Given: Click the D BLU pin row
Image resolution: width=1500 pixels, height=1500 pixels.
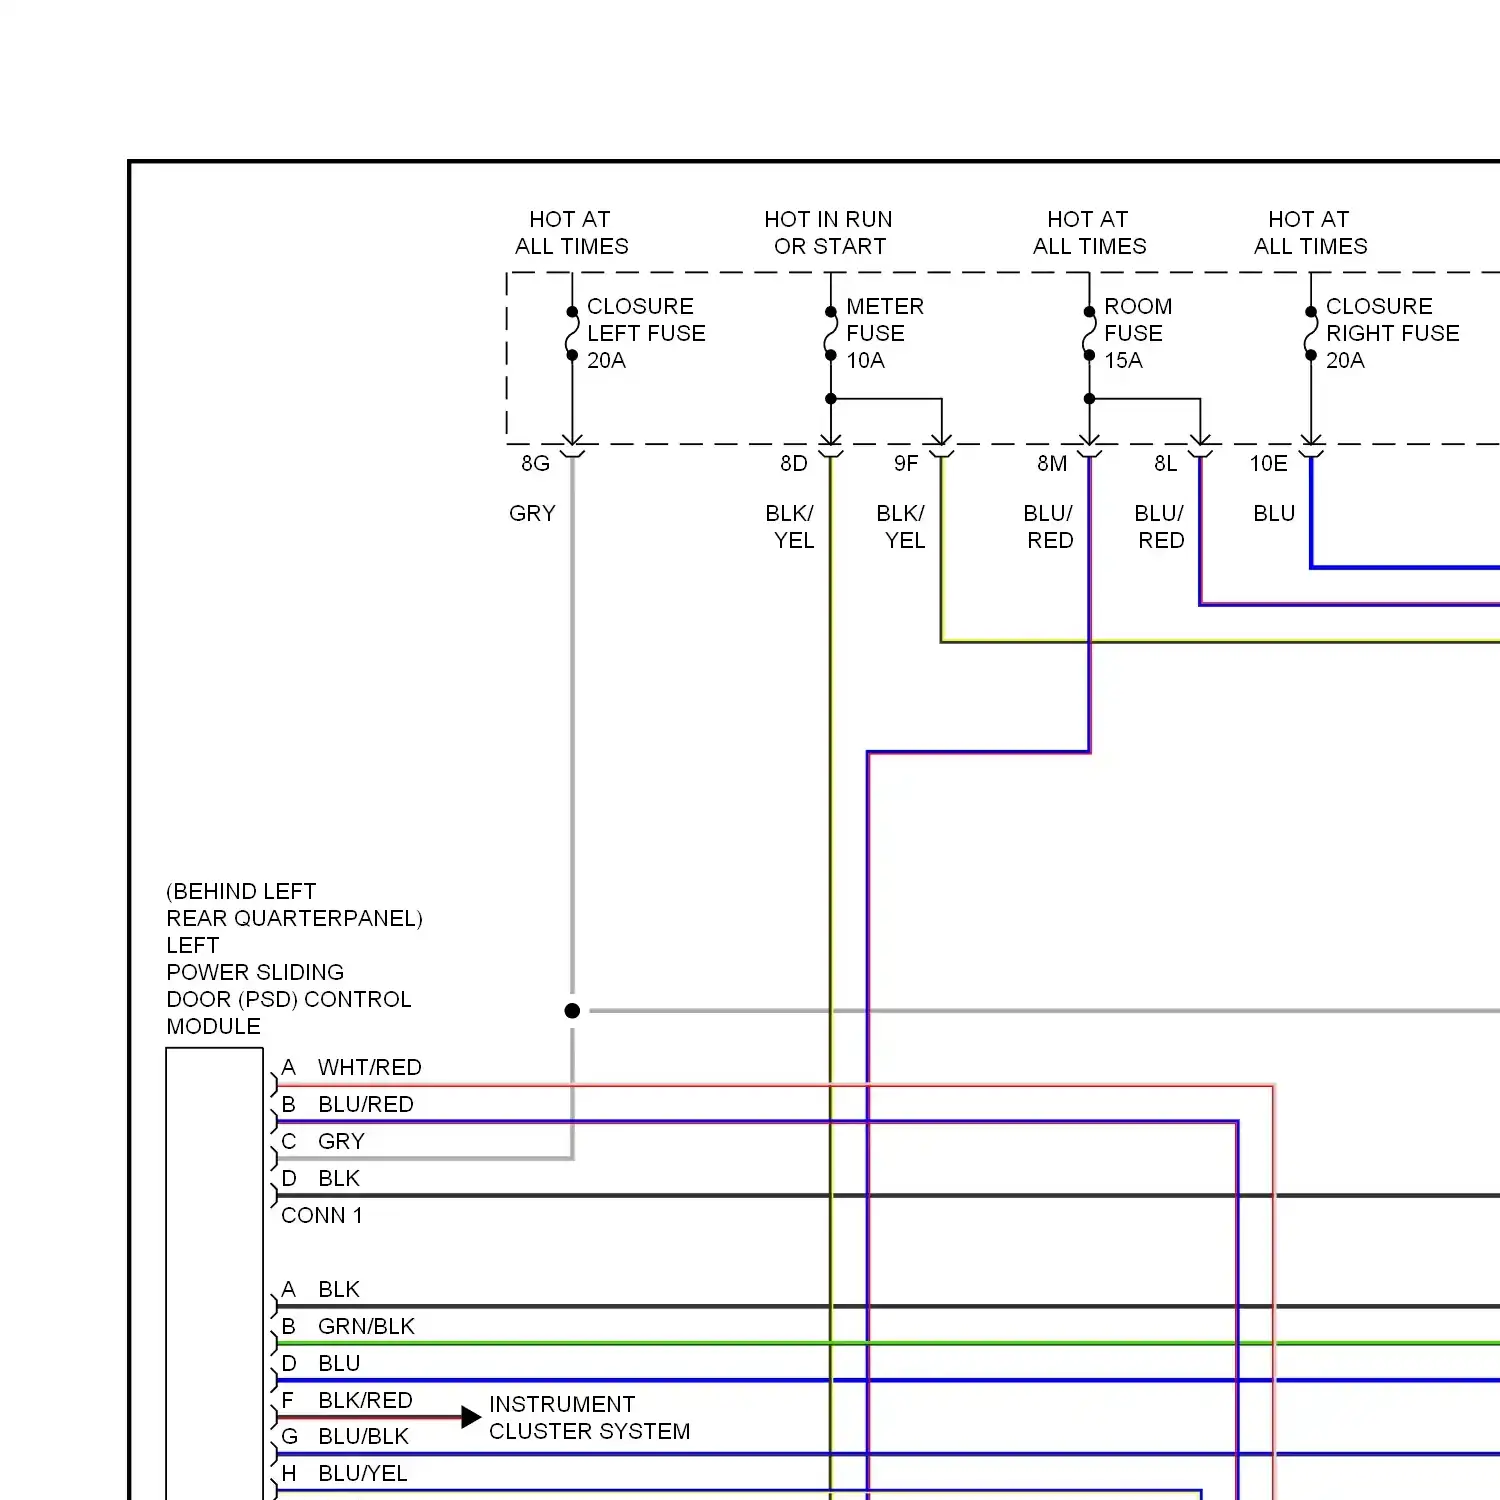Looking at the screenshot, I should (320, 1364).
